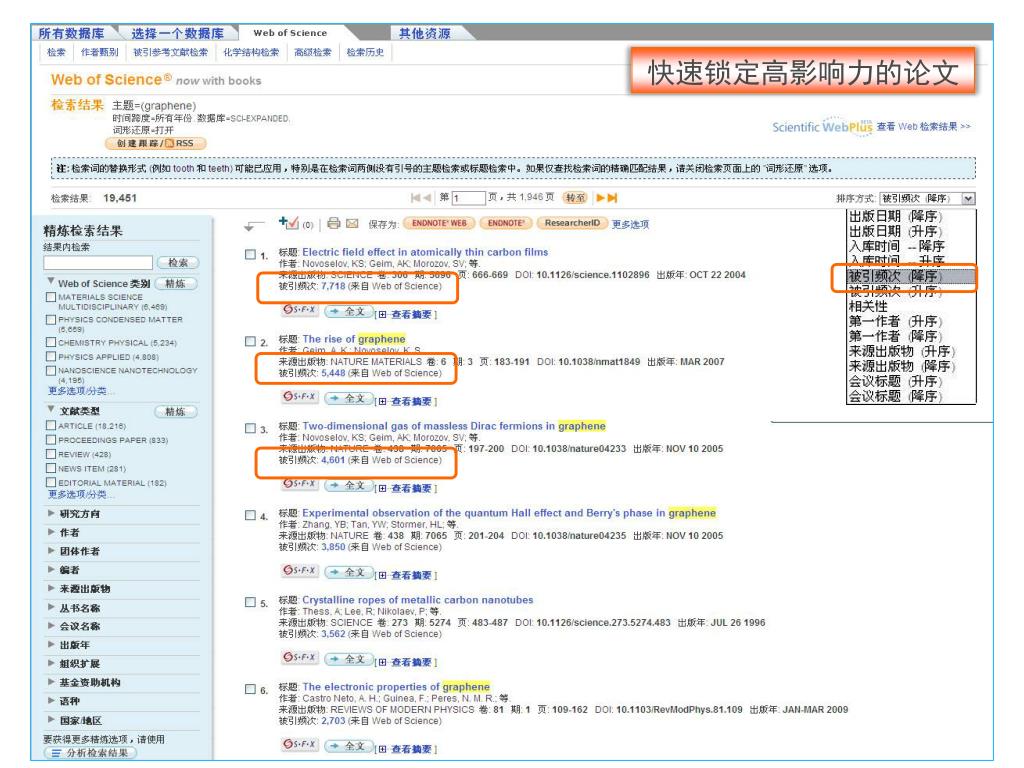Select 会议标题 (降序) sort option
1024x768 pixels.
895,396
